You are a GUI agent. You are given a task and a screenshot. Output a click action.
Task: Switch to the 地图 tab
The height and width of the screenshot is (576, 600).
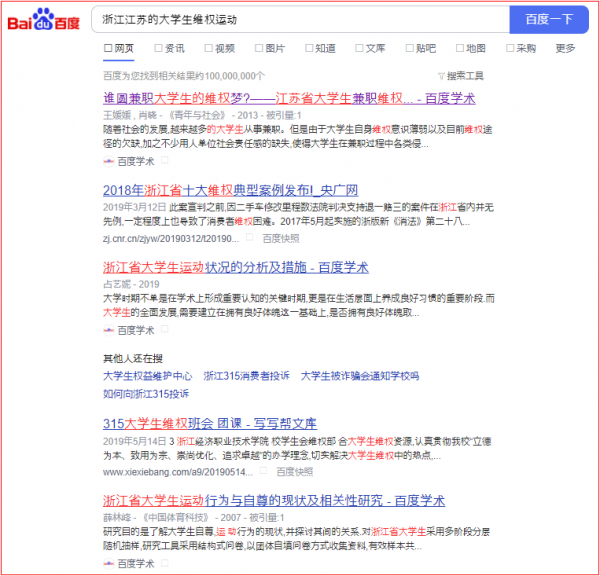click(471, 49)
